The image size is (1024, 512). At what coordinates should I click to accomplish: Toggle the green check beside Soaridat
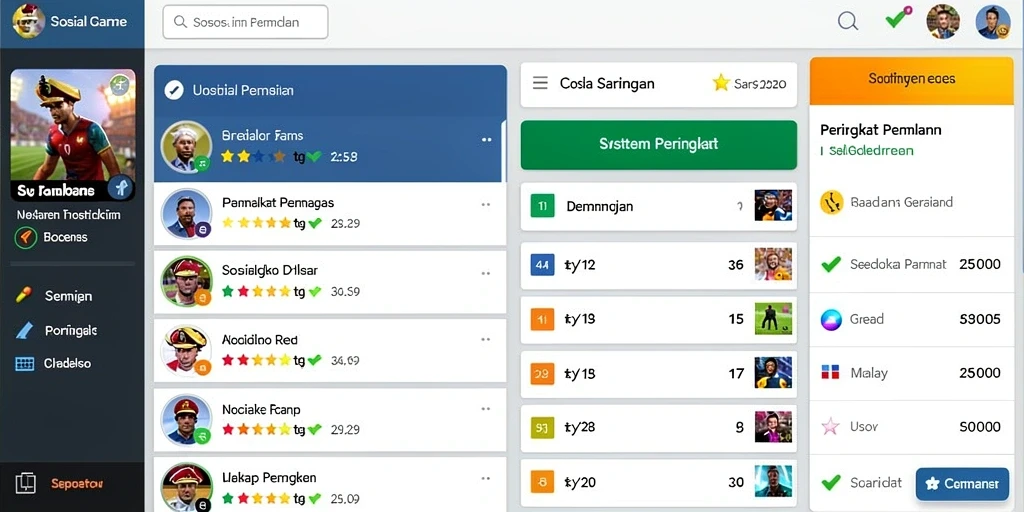tap(831, 483)
